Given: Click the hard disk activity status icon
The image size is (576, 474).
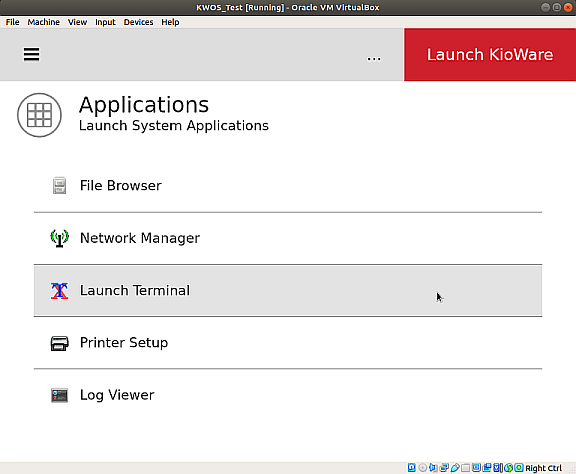Looking at the screenshot, I should click(x=411, y=467).
